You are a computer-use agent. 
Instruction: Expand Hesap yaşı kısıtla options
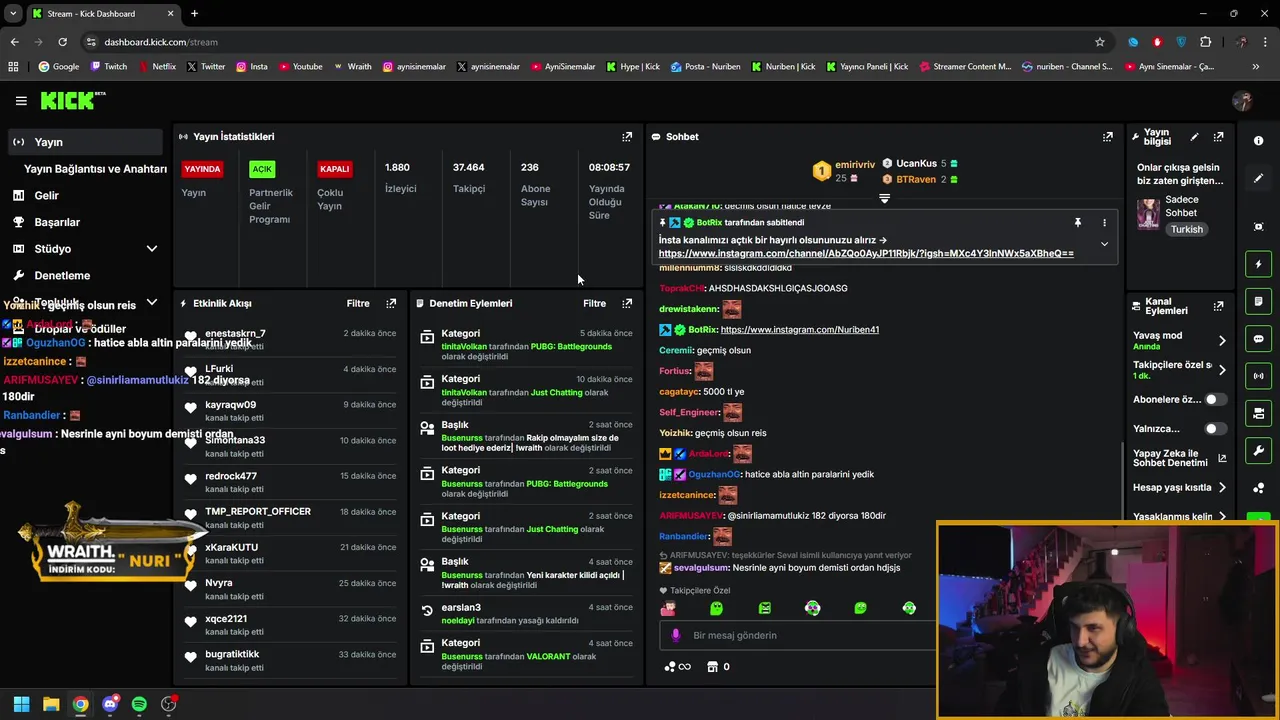(x=1222, y=488)
